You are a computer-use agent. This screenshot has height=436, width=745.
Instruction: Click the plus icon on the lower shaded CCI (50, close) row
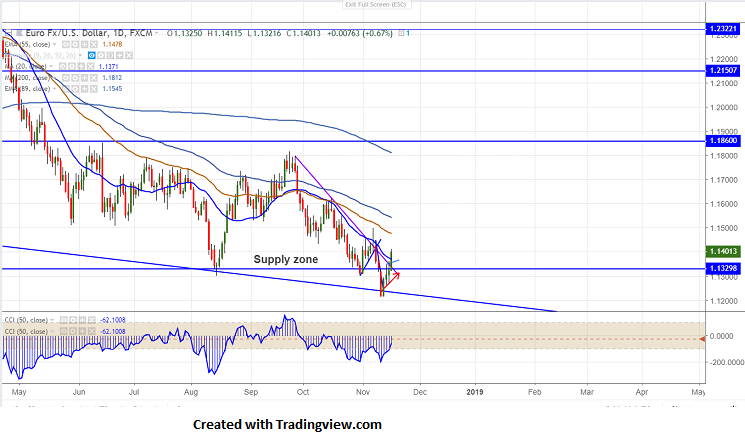[82, 331]
